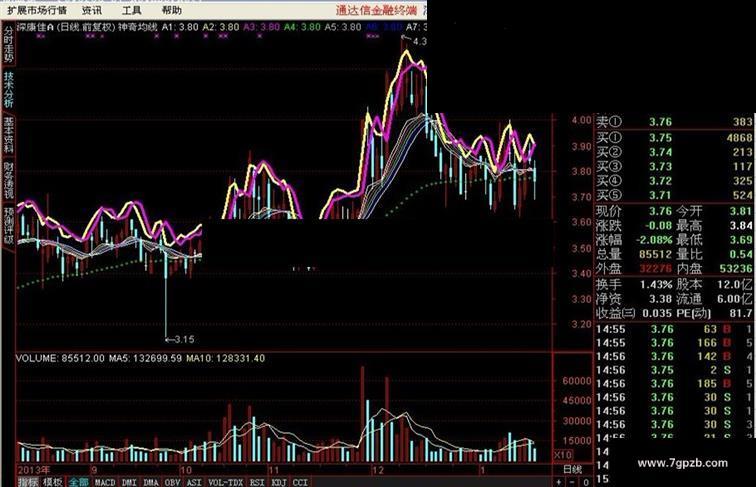
Task: Click the 买④ bid row priced 3.72
Action: coord(674,181)
